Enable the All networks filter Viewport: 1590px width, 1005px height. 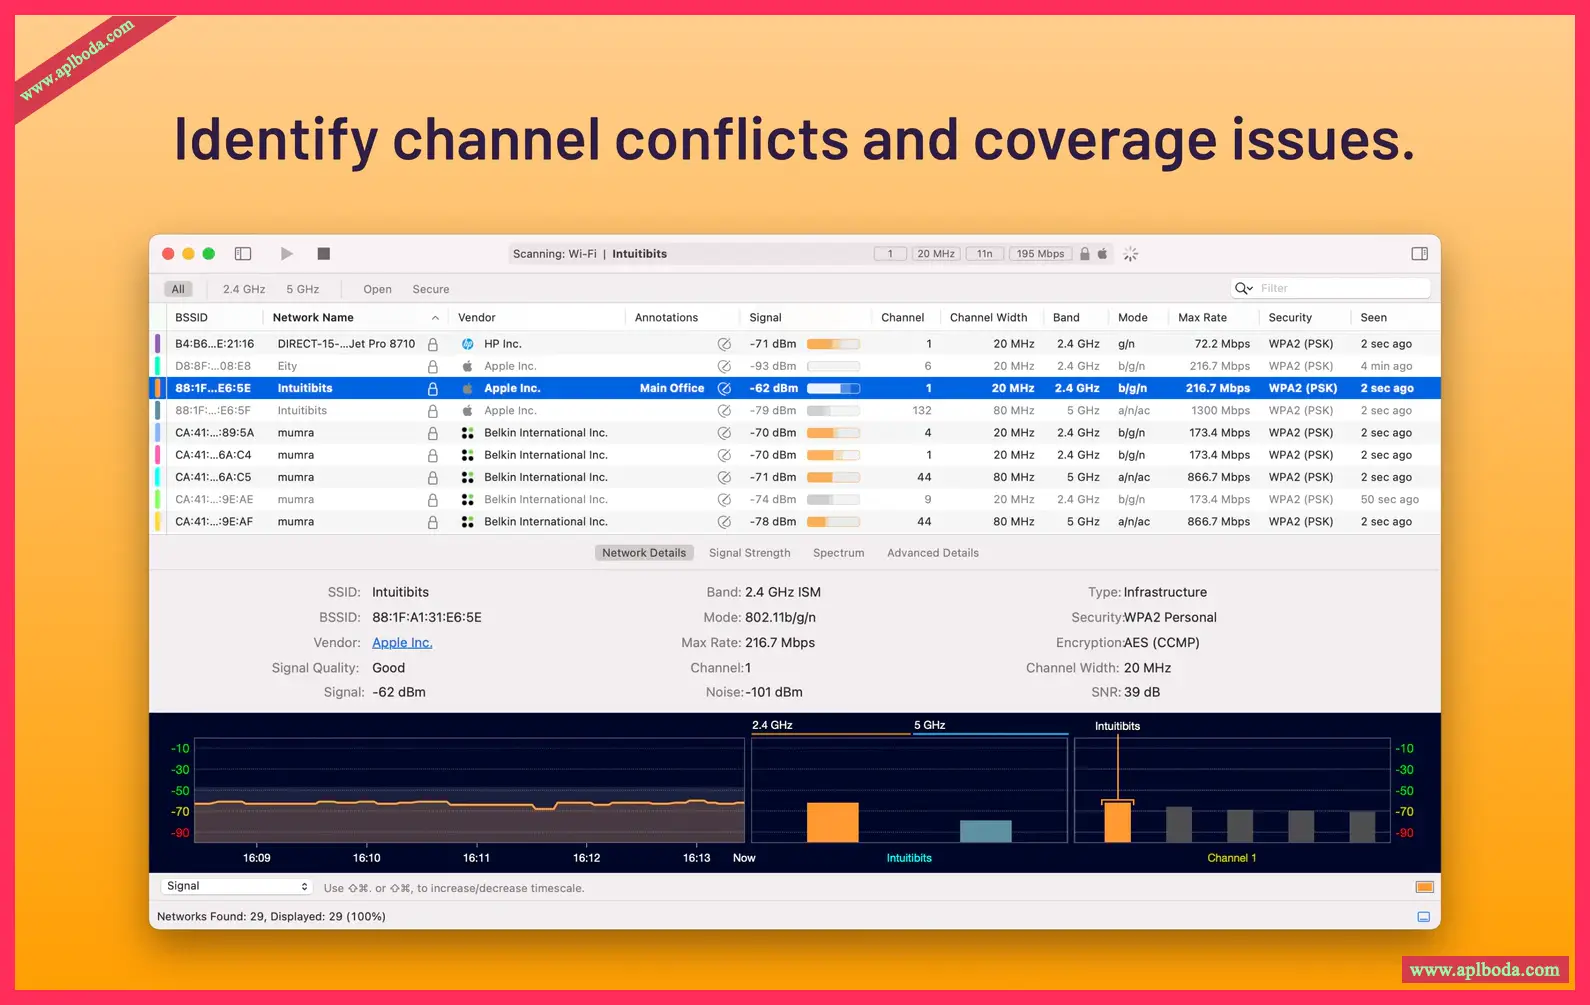[x=178, y=289]
